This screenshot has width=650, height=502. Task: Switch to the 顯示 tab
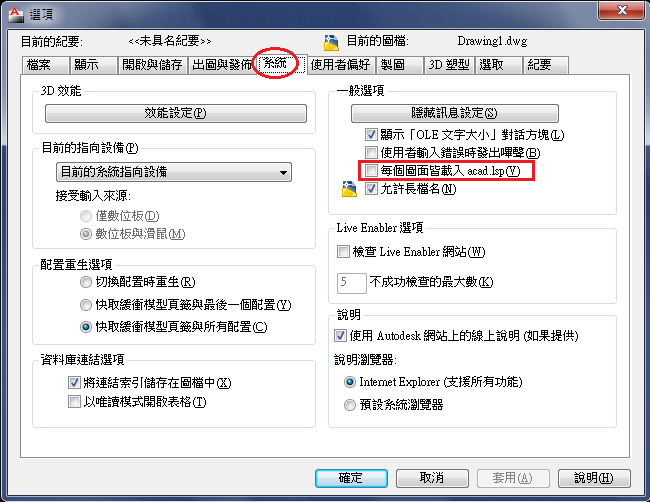pyautogui.click(x=93, y=65)
